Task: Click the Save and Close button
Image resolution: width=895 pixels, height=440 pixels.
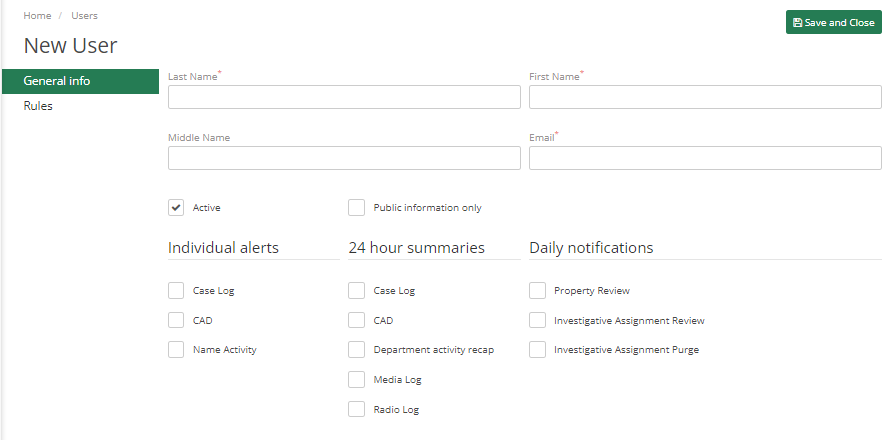Action: (x=833, y=22)
